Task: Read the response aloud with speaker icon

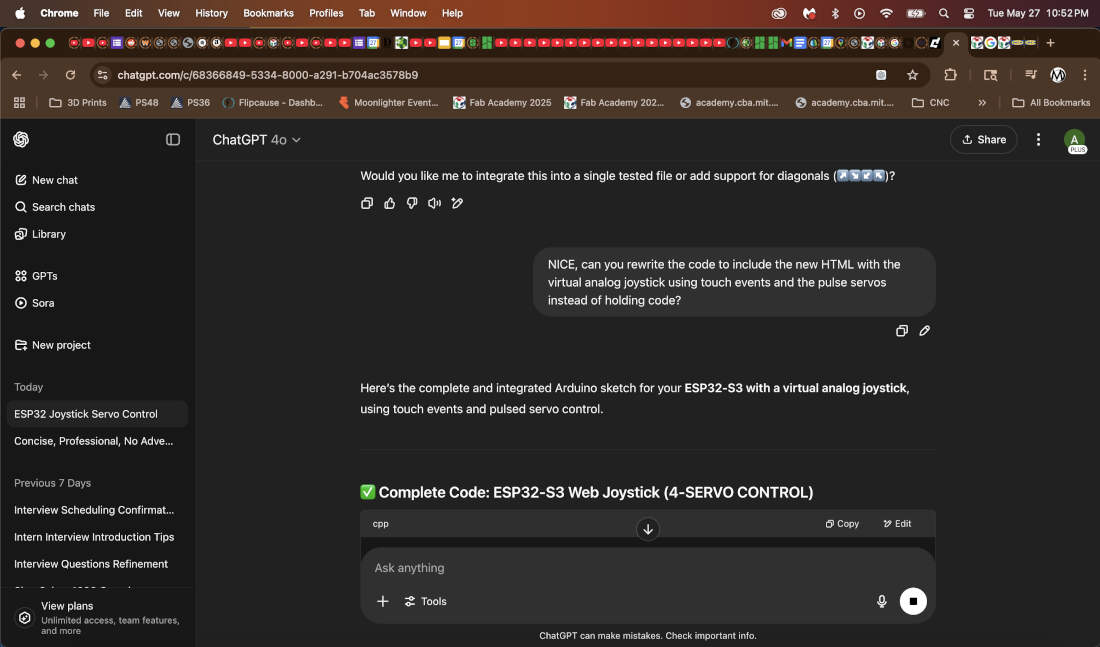Action: pyautogui.click(x=434, y=203)
